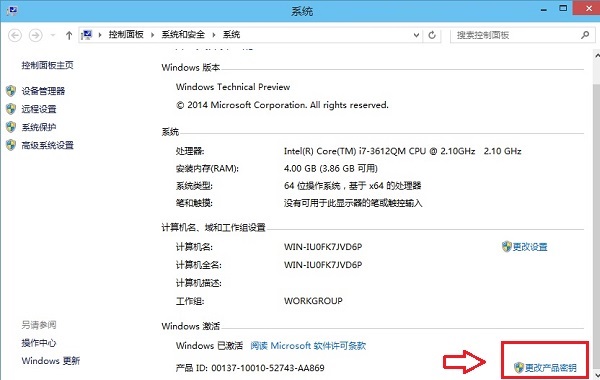Go up one level with the up arrow

69,36
